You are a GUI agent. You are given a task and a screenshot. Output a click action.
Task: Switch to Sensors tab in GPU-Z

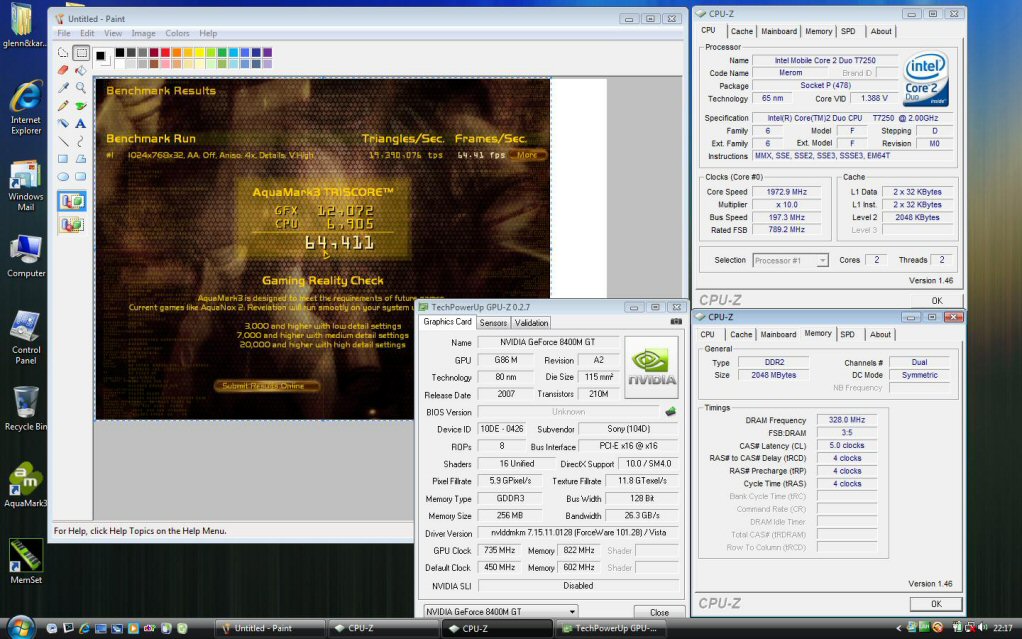[x=493, y=323]
